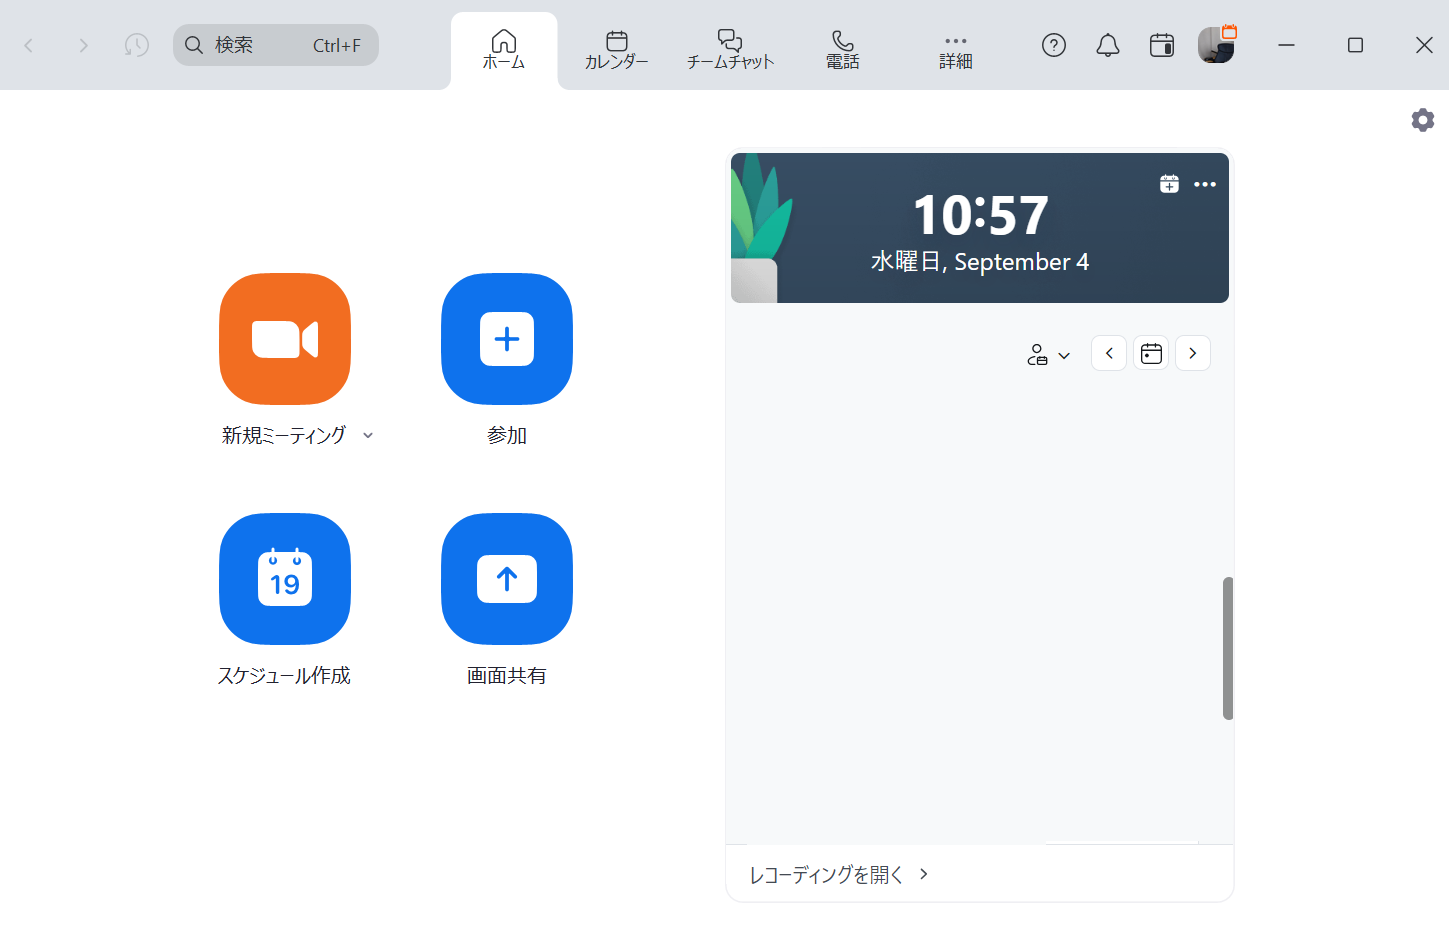Expand the 新規ミーティング dropdown arrow
Viewport: 1449px width, 942px height.
coord(368,435)
